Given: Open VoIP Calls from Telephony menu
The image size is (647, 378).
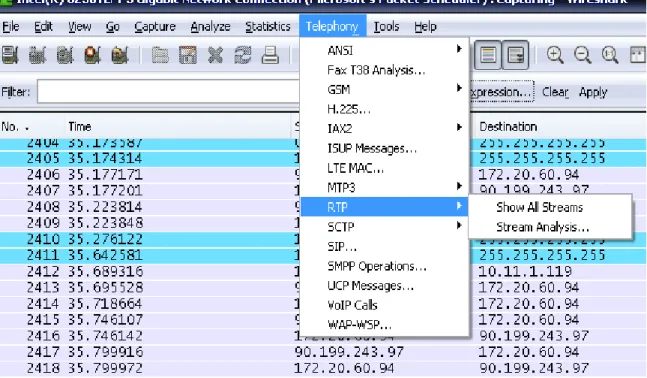Looking at the screenshot, I should 385,305.
